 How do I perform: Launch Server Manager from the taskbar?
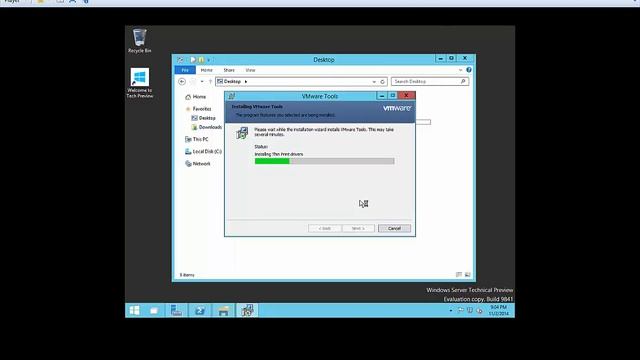coord(176,311)
